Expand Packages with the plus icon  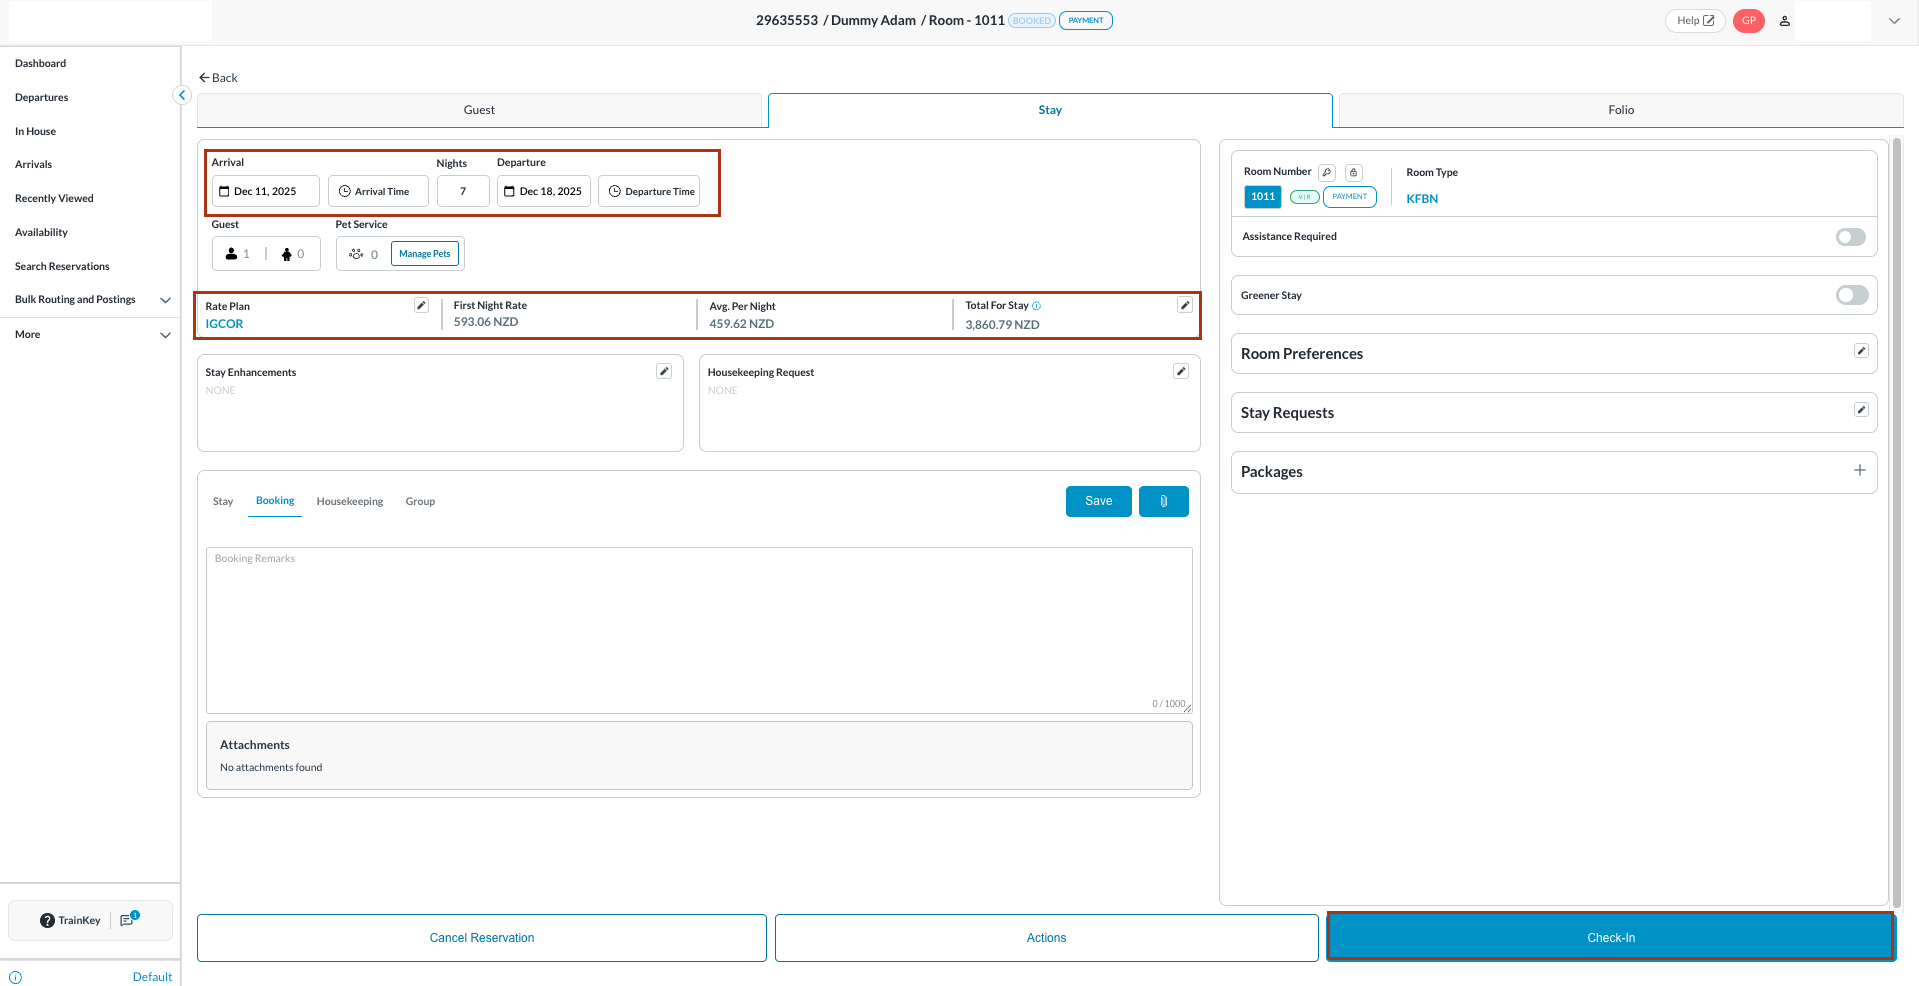click(1859, 471)
